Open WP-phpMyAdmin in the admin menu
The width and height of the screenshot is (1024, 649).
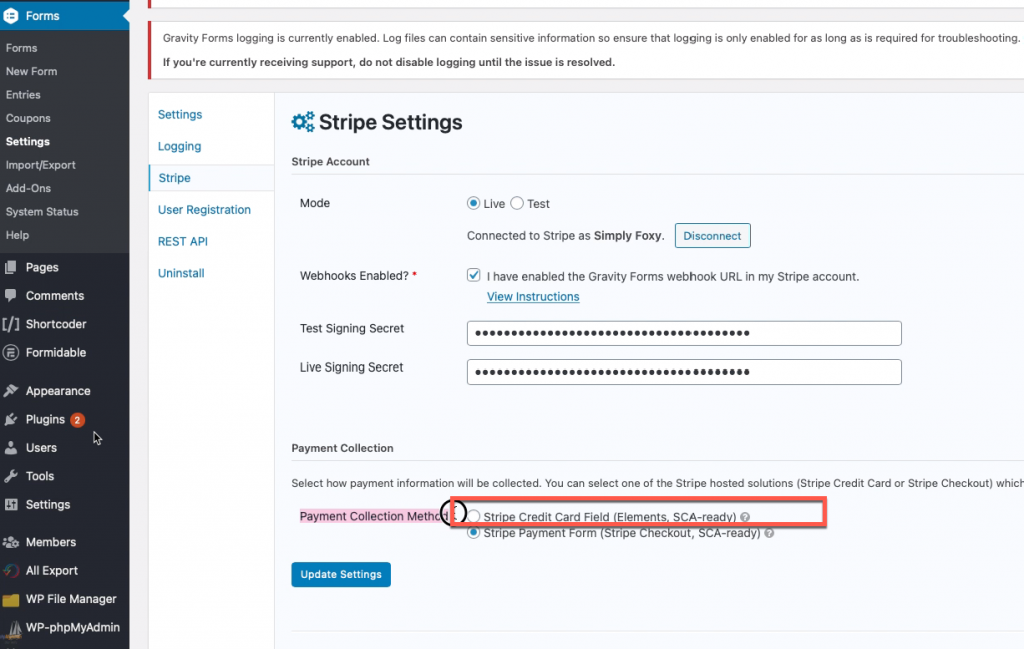[x=72, y=627]
